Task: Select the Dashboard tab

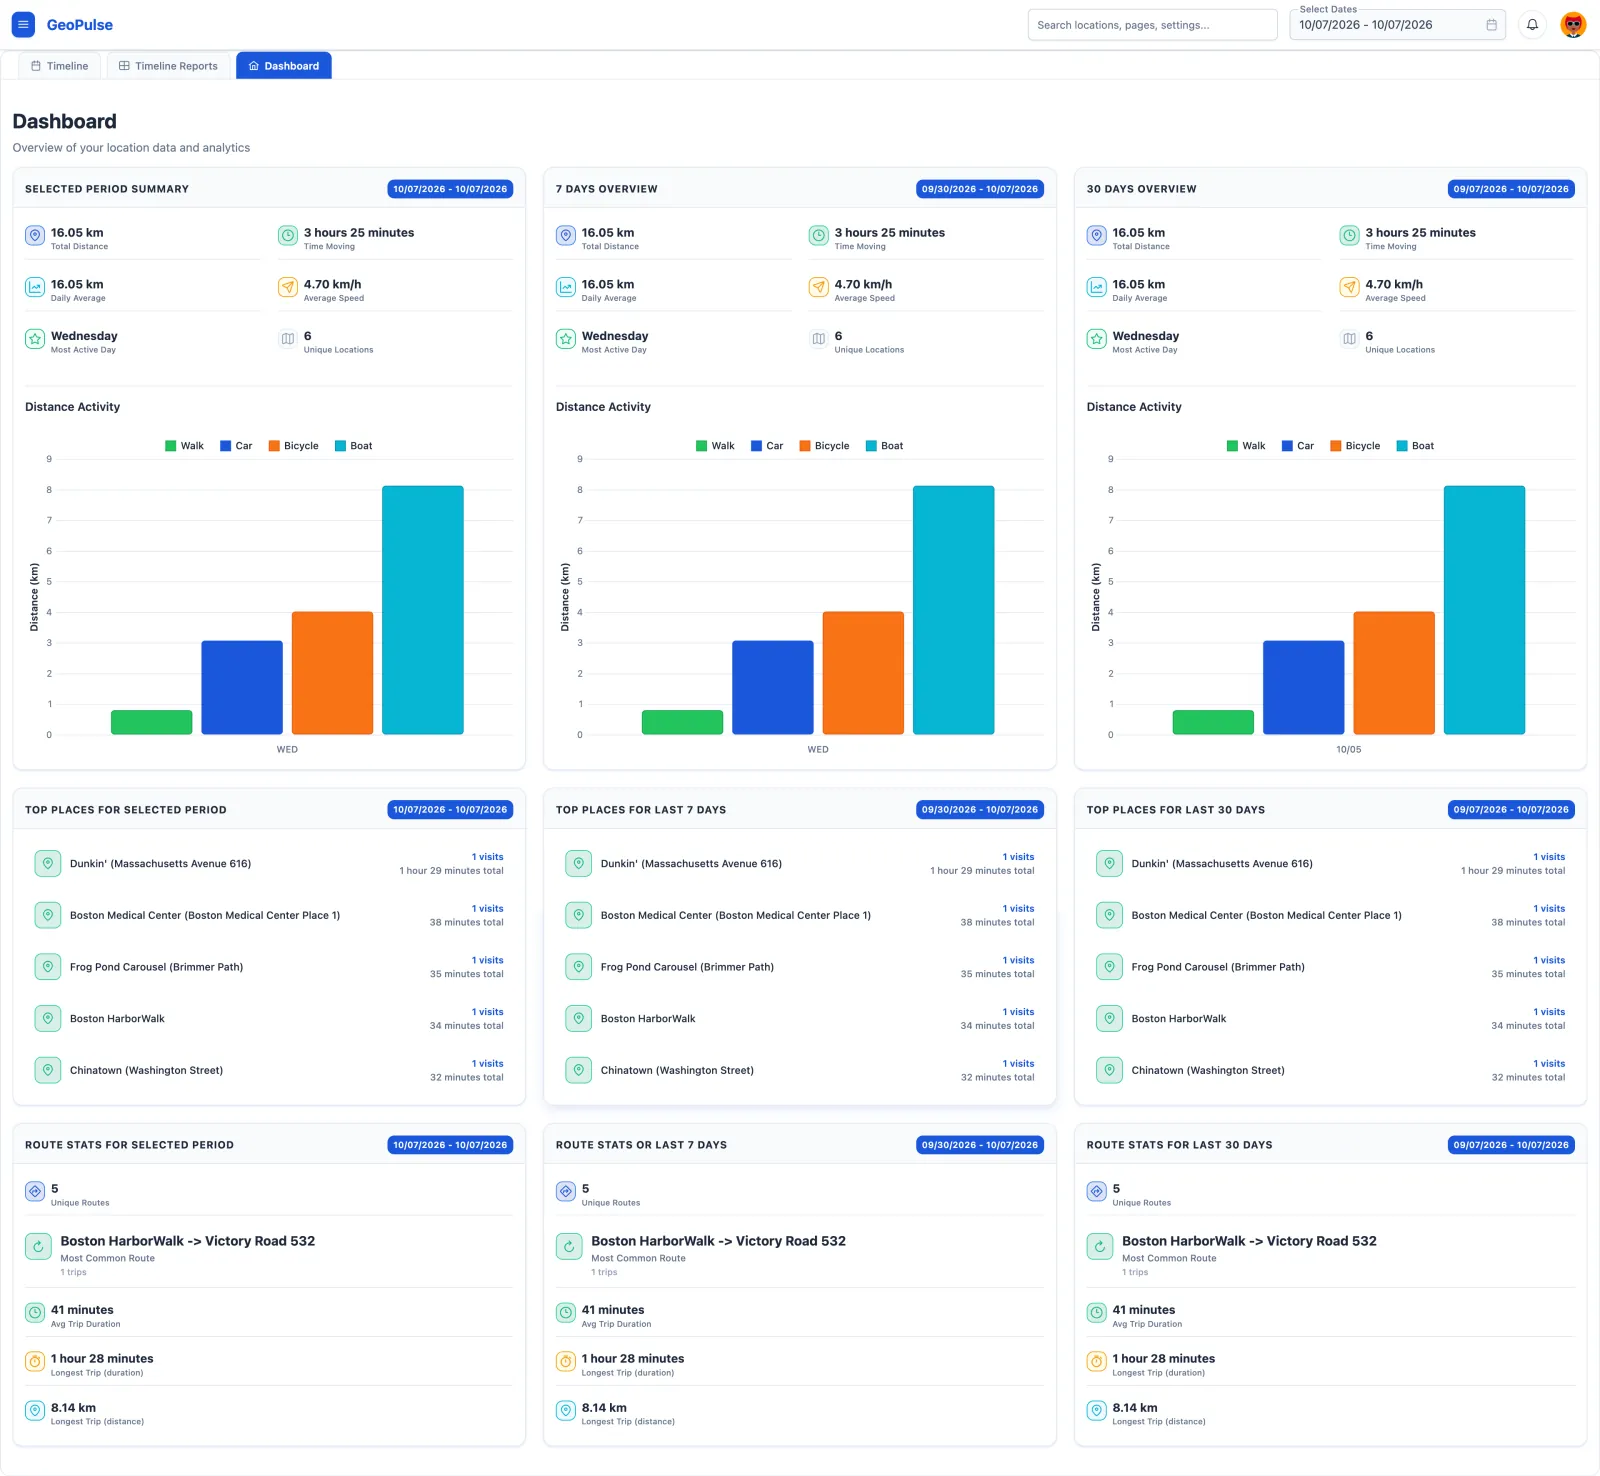Action: click(x=284, y=66)
